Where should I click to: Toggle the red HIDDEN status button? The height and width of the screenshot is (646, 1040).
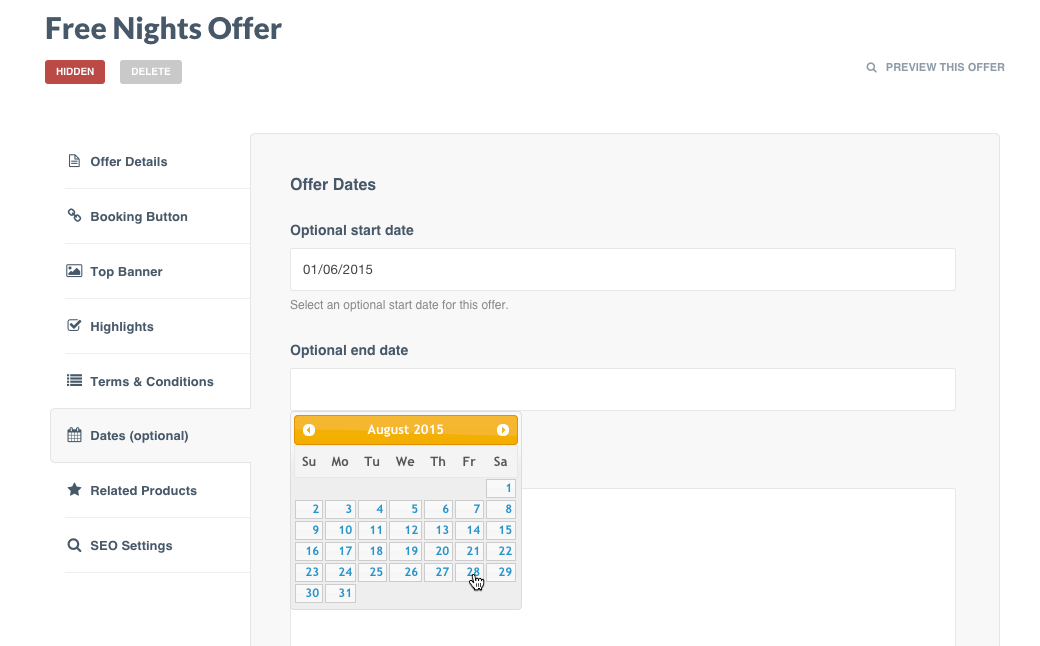75,72
